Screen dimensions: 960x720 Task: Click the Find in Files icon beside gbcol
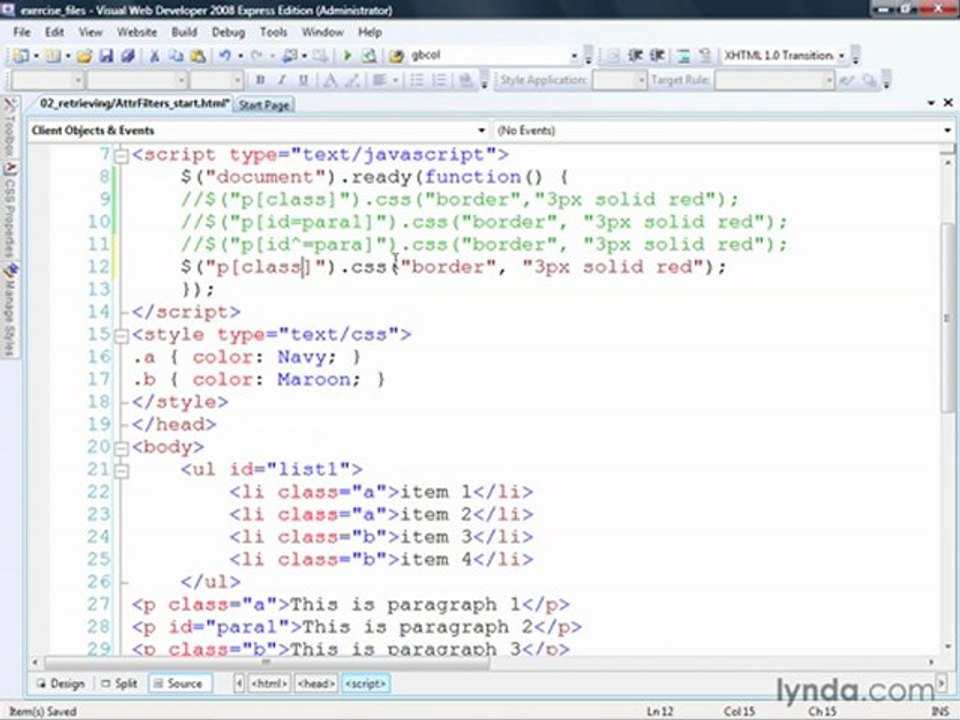click(396, 56)
